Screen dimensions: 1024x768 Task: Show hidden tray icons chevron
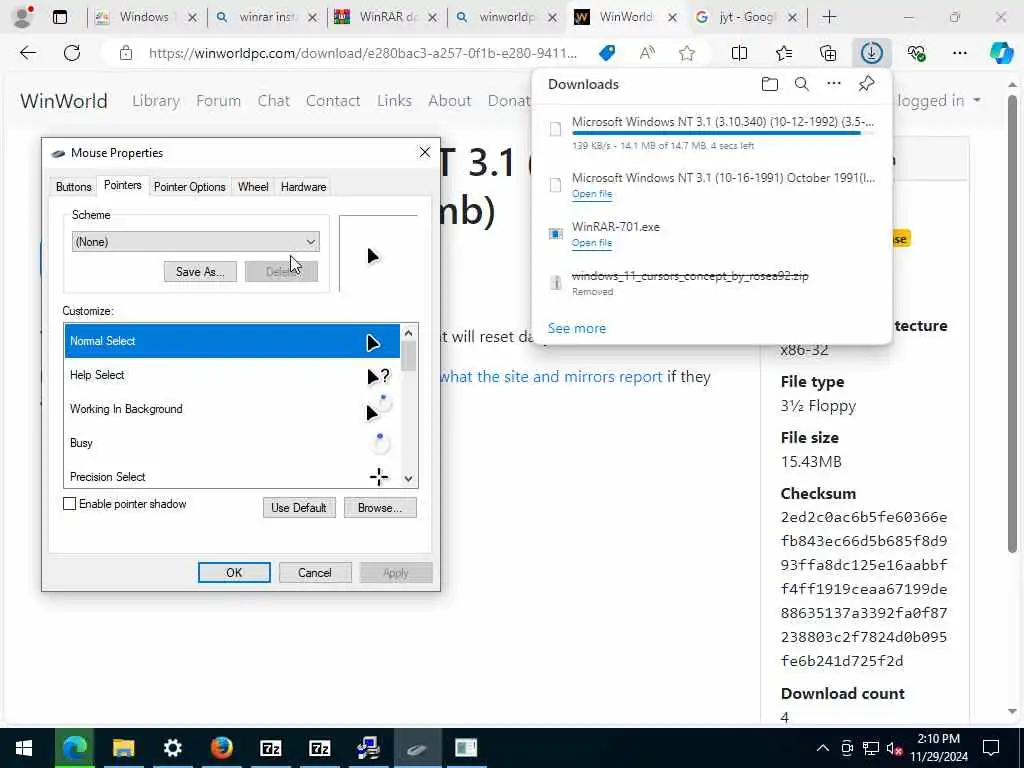(x=823, y=748)
